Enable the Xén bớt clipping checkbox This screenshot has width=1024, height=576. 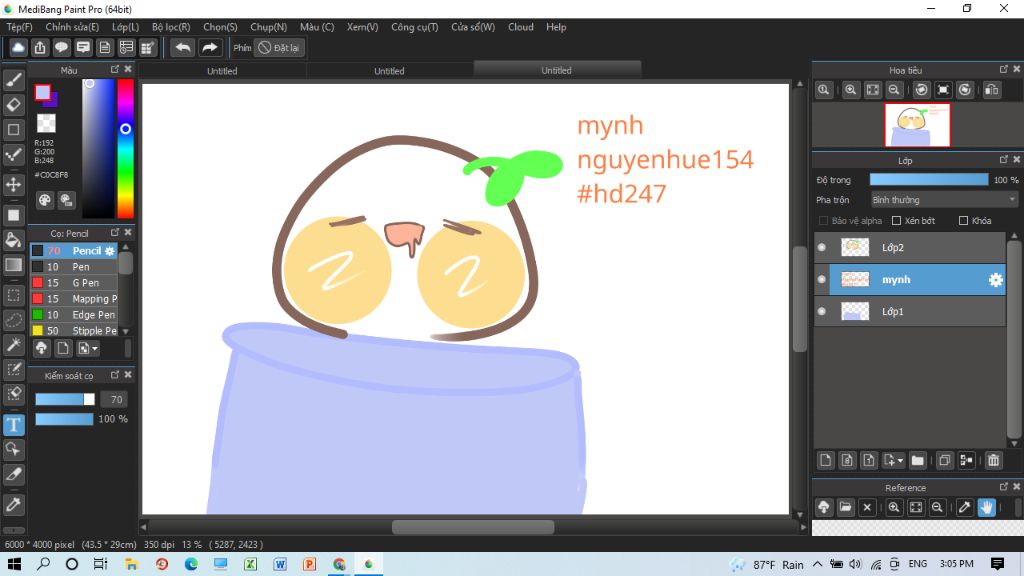tap(897, 220)
